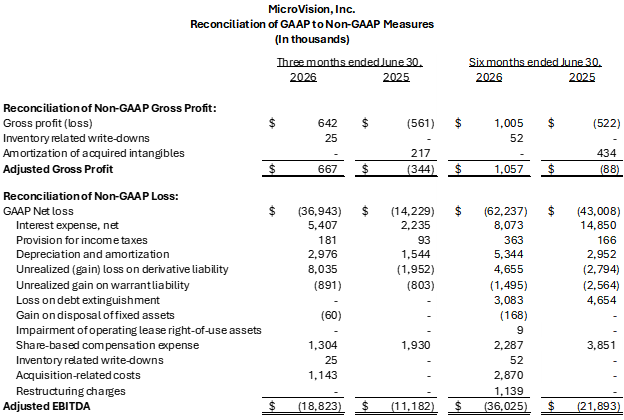Select derivative liability value 8,035
This screenshot has width=624, height=420.
(x=322, y=270)
